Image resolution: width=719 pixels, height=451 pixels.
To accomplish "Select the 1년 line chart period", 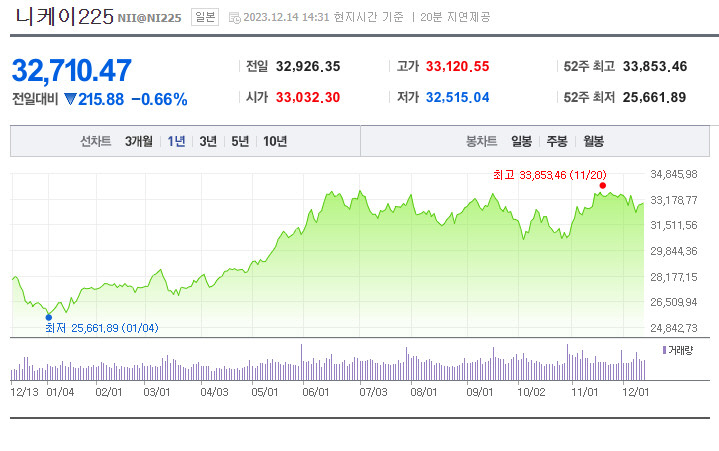I will coord(176,141).
